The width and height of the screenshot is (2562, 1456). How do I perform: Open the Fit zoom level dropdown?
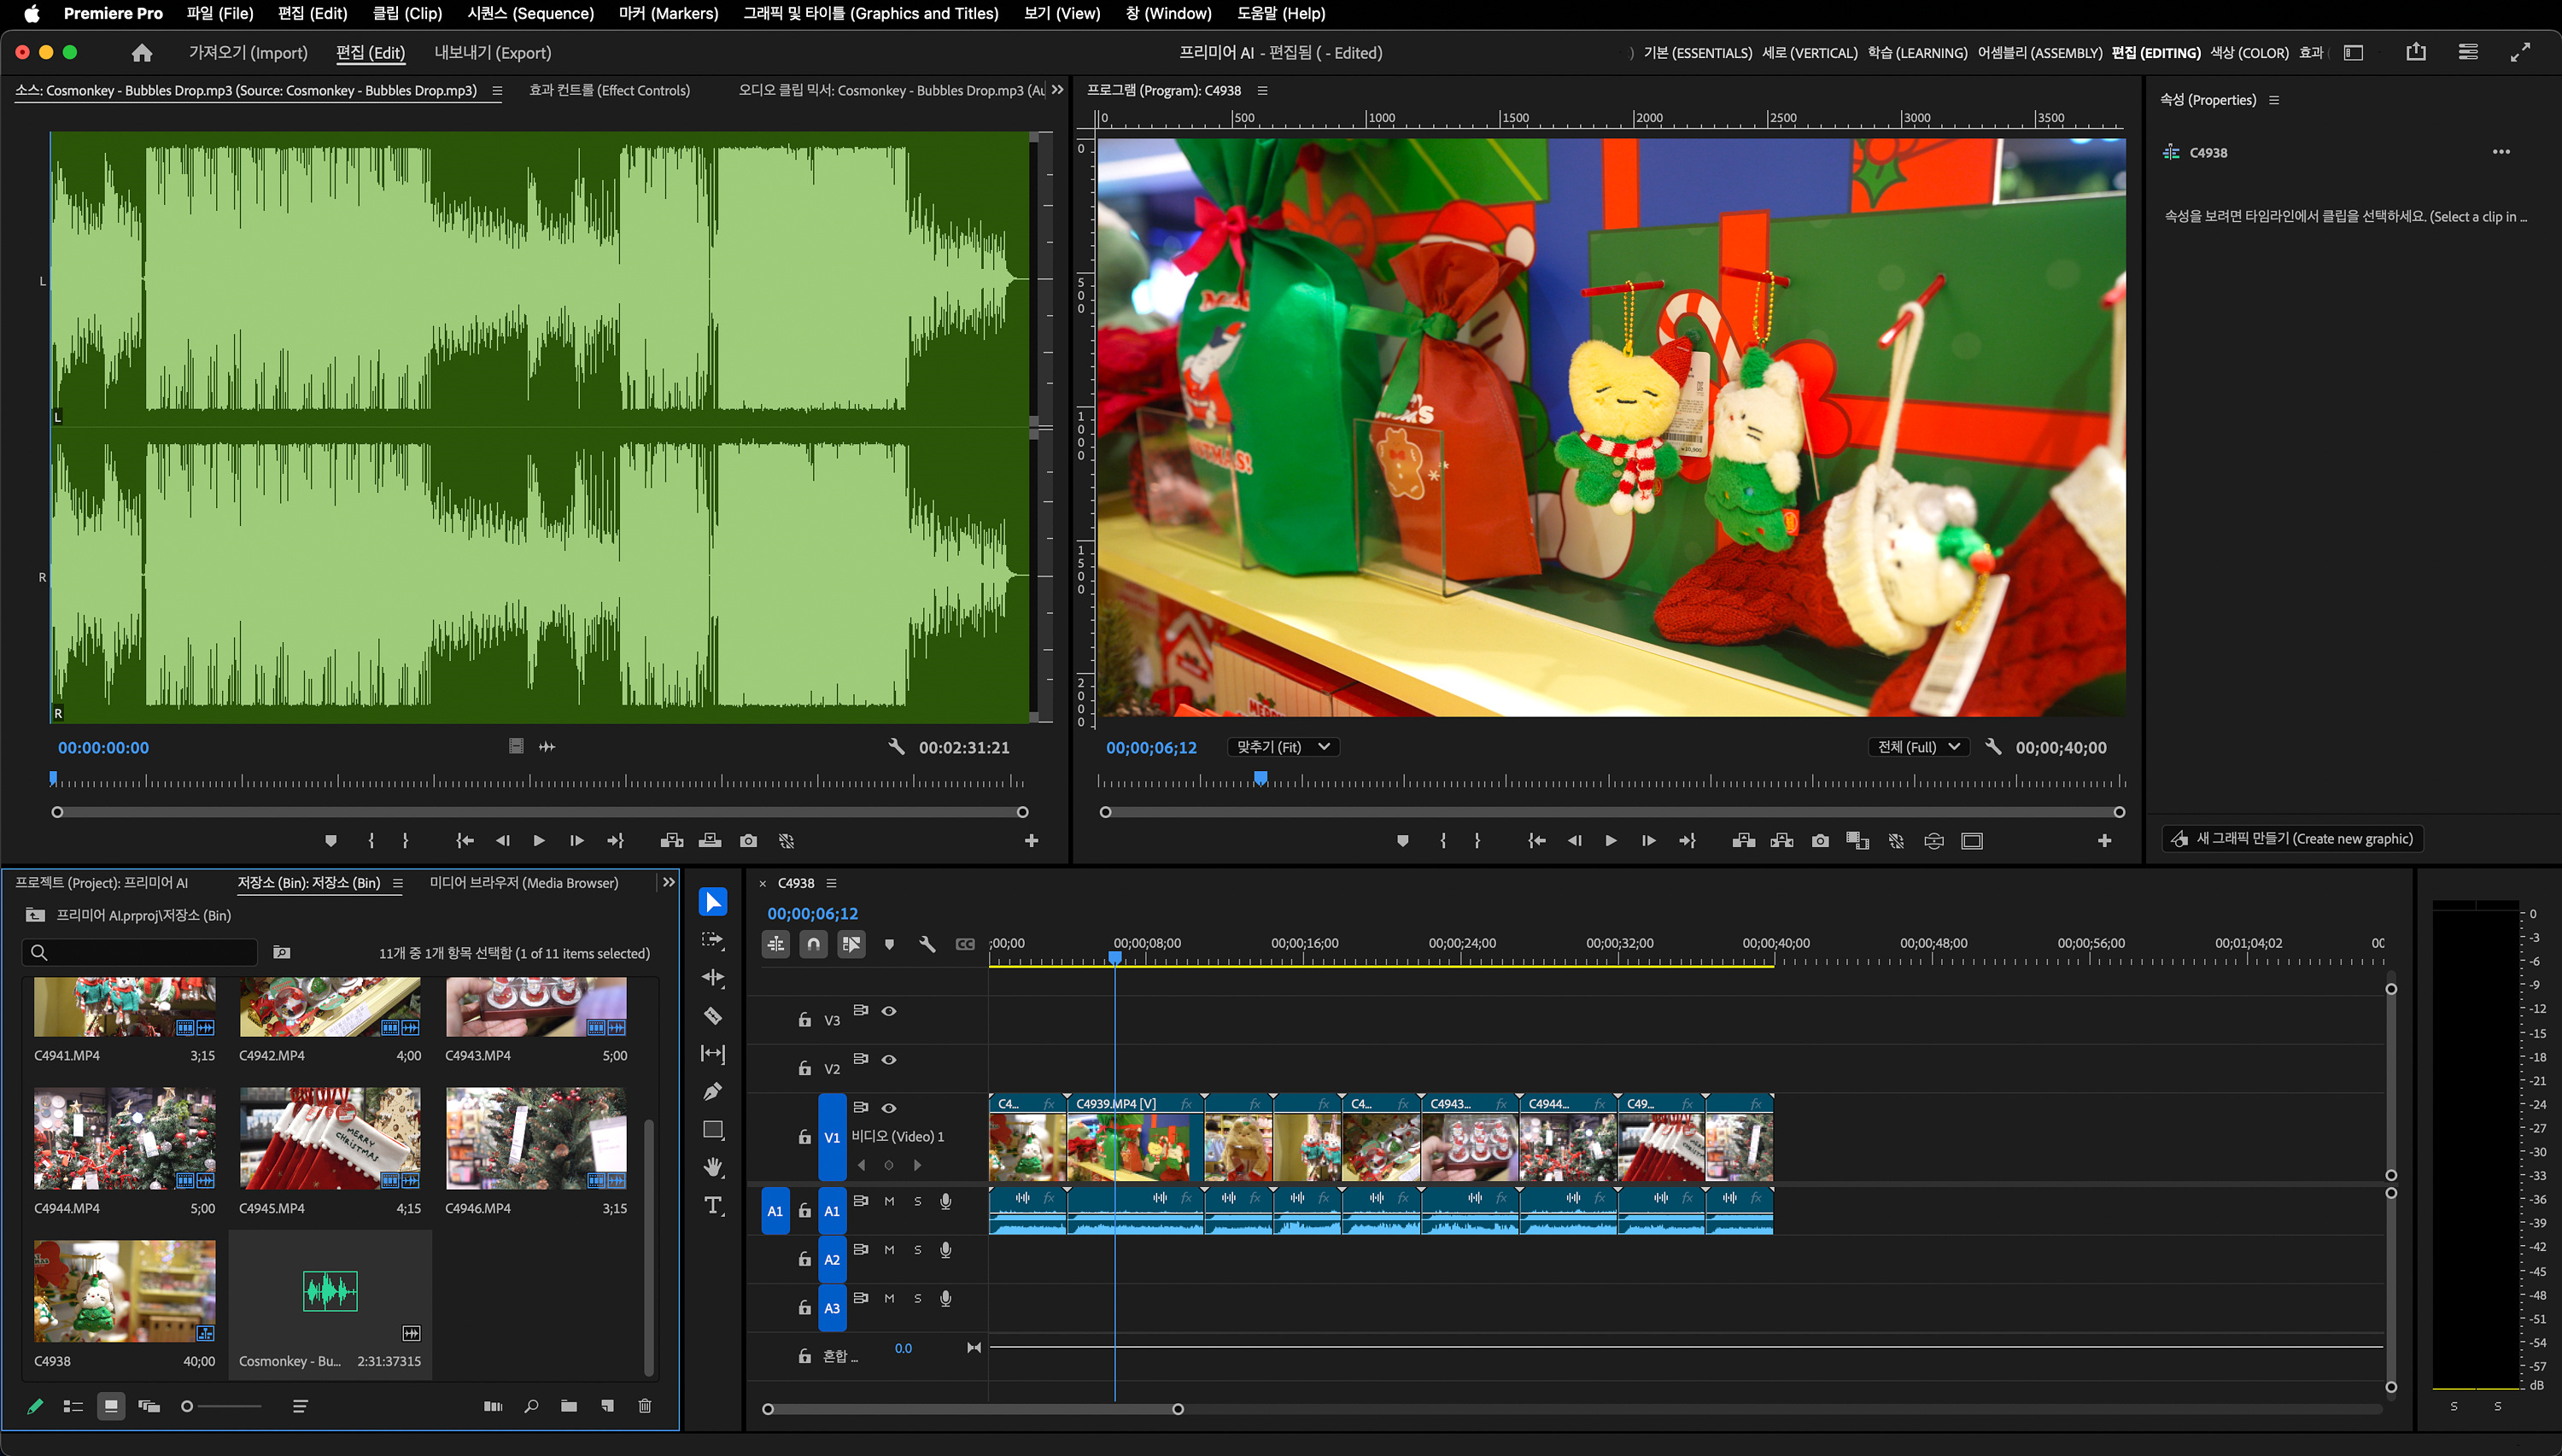pyautogui.click(x=1283, y=747)
